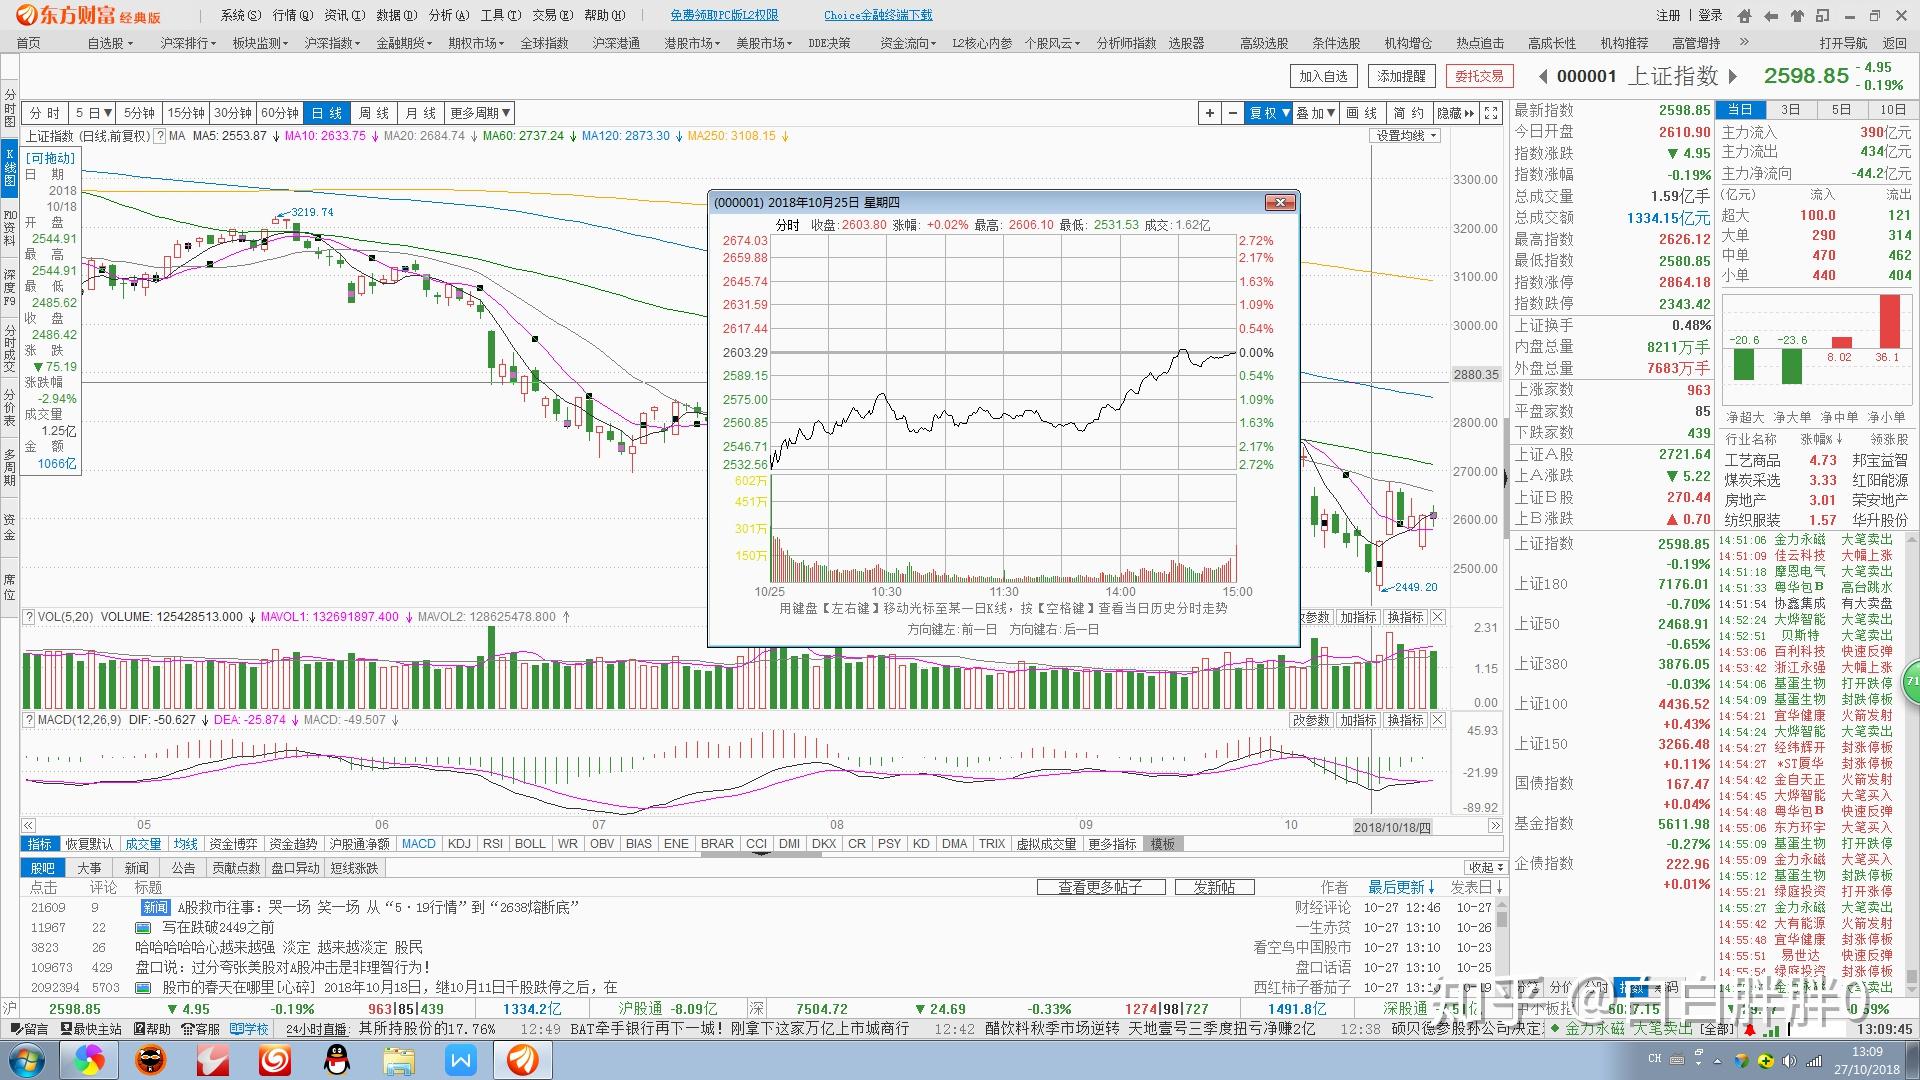
Task: Open the WPS W app in taskbar
Action: pyautogui.click(x=461, y=1060)
